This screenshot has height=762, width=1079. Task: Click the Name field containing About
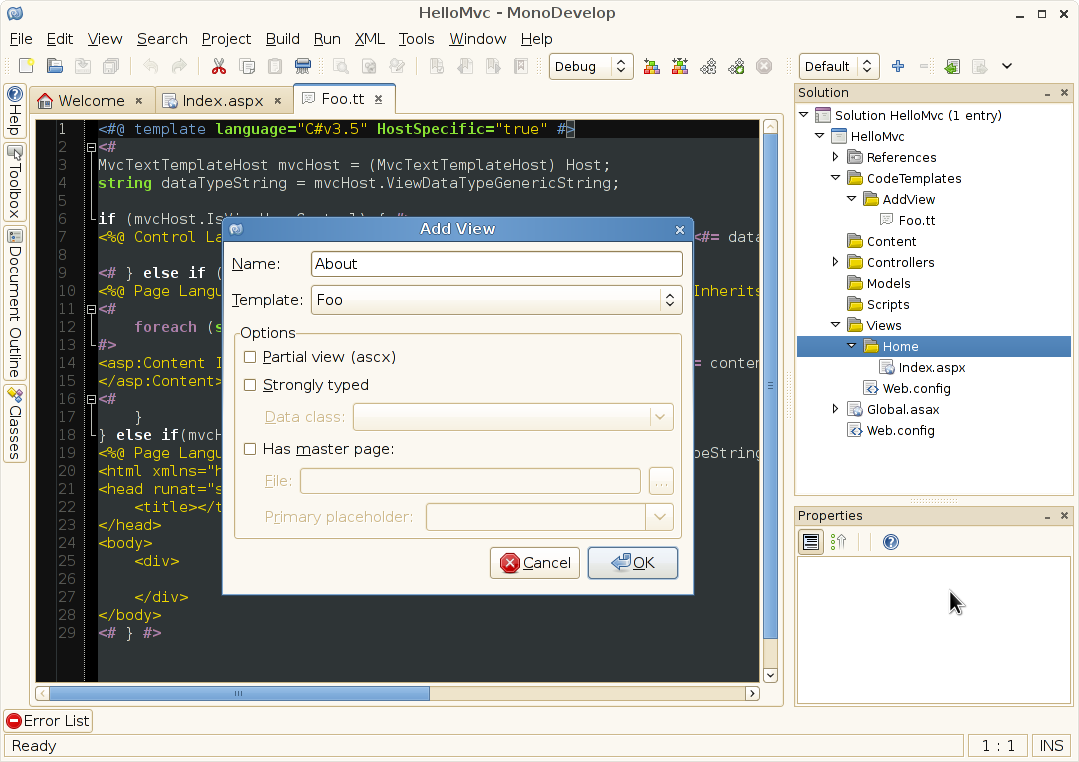[x=496, y=264]
